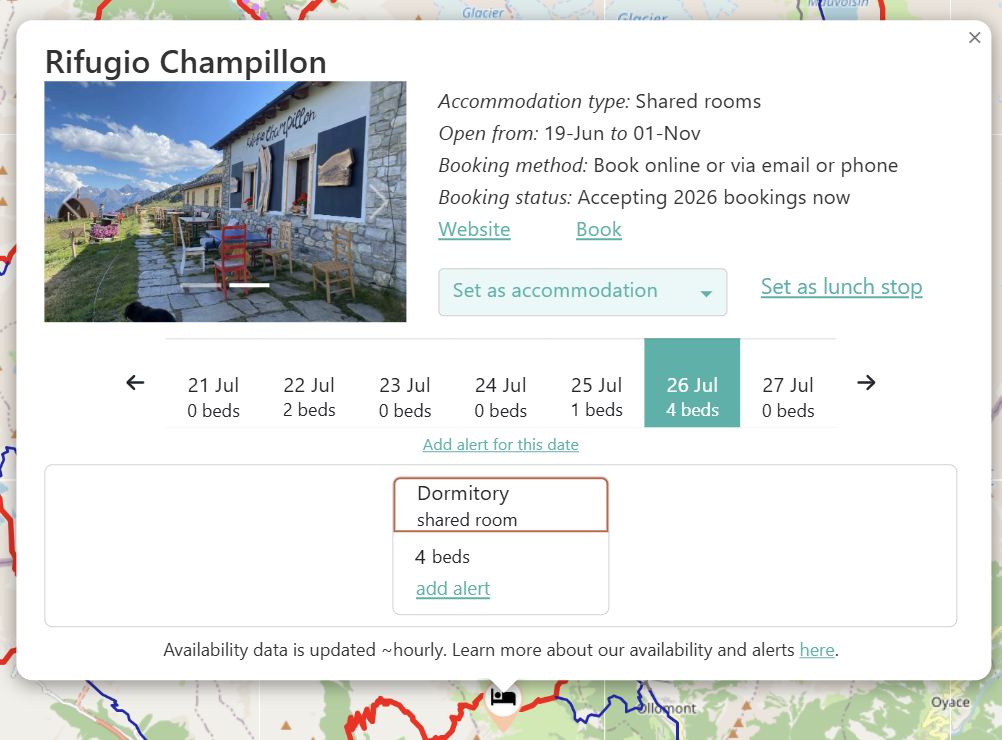Click add alert under Dormitory
1002x740 pixels.
tap(453, 589)
